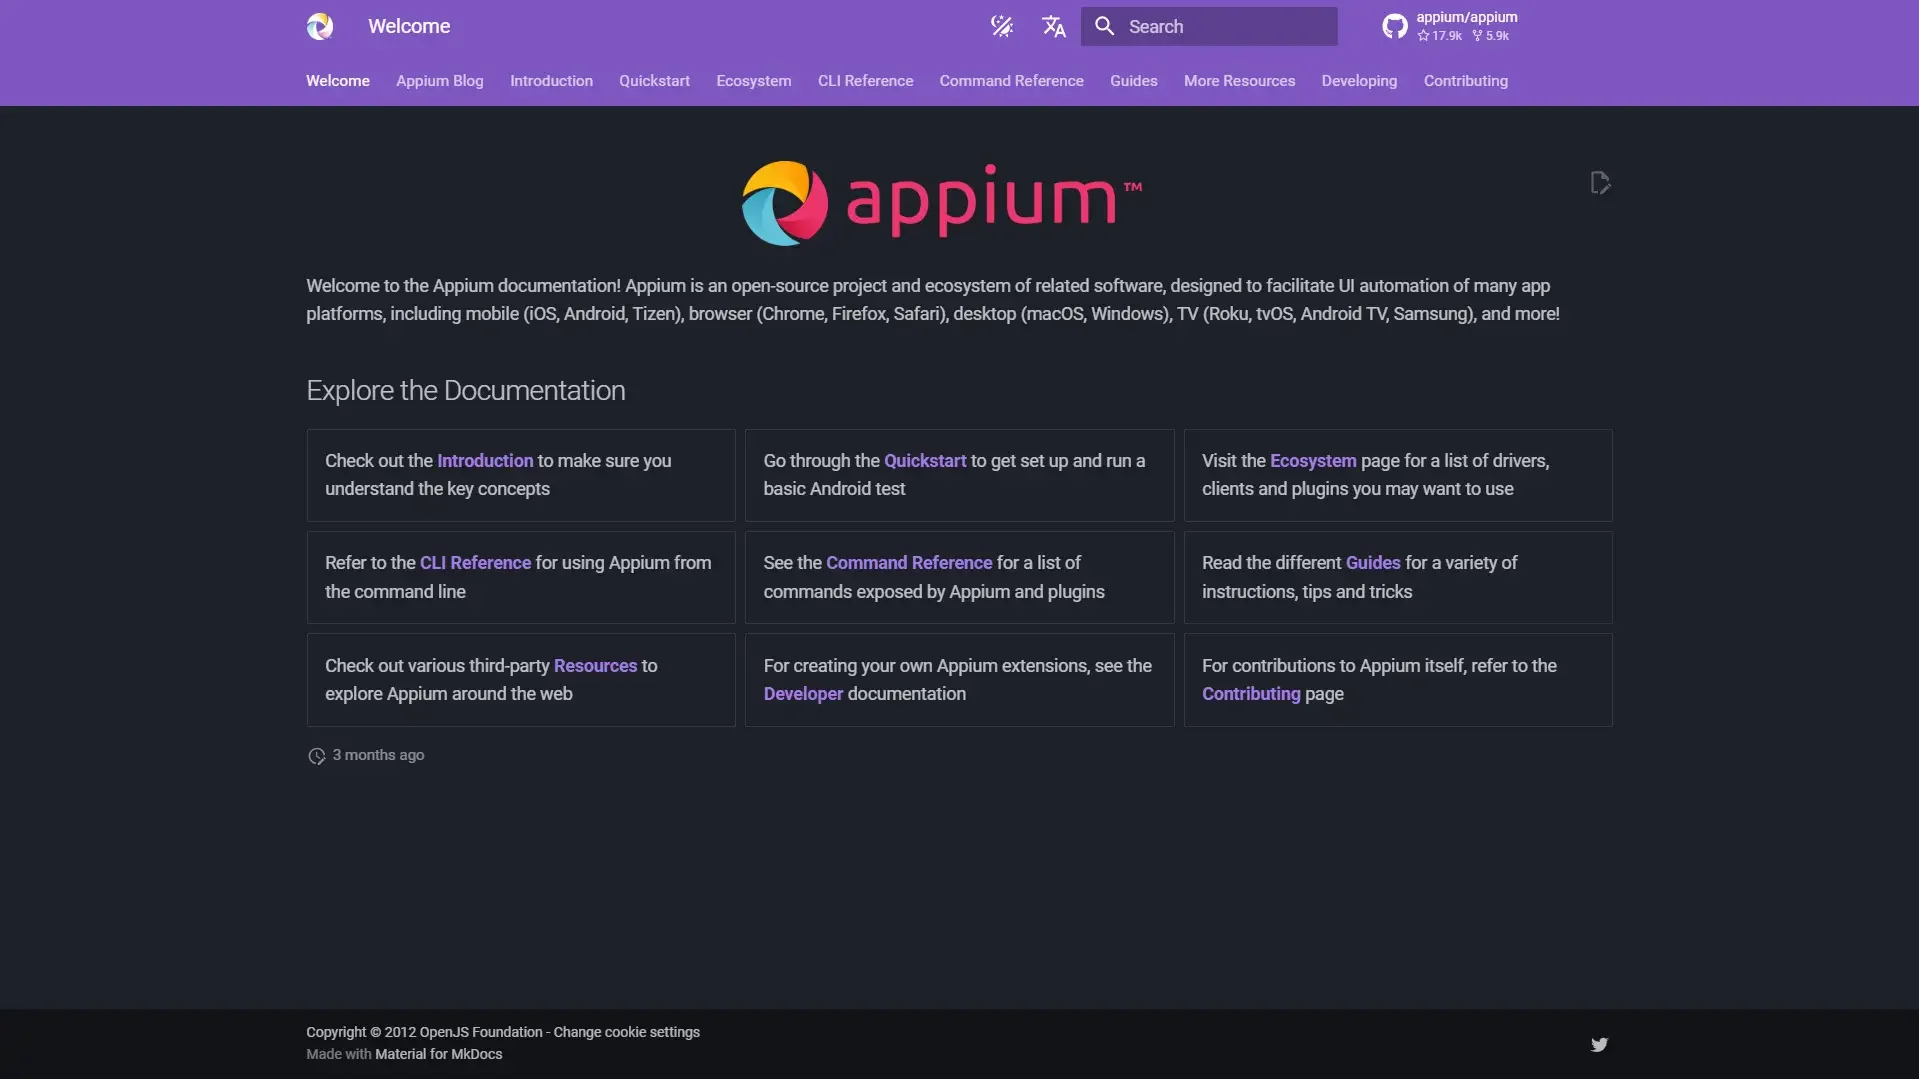Image resolution: width=1919 pixels, height=1079 pixels.
Task: Follow the Quickstart link in the card
Action: [925, 461]
